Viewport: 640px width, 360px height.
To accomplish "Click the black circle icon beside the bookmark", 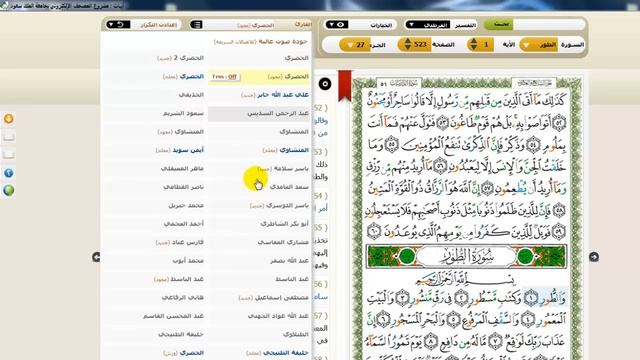I will point(325,84).
